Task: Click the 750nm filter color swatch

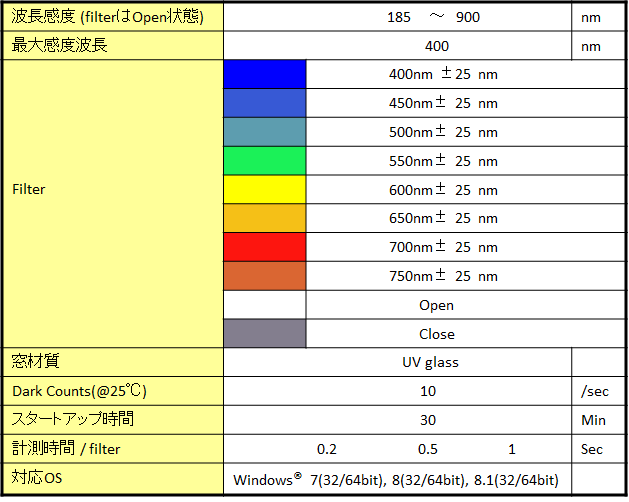Action: click(264, 276)
